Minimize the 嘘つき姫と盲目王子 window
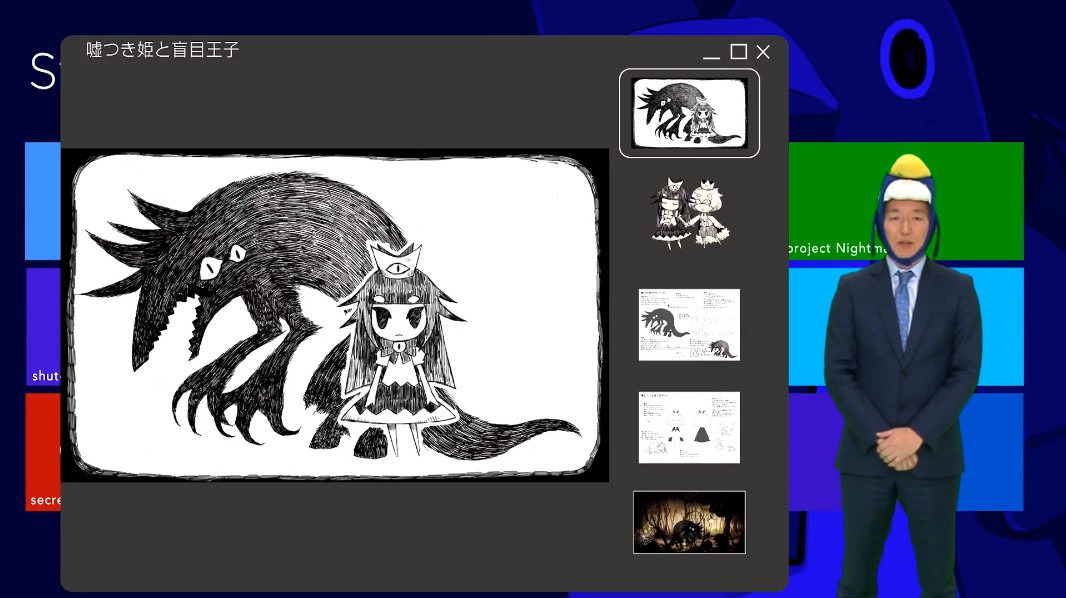Image resolution: width=1066 pixels, height=598 pixels. pos(711,53)
